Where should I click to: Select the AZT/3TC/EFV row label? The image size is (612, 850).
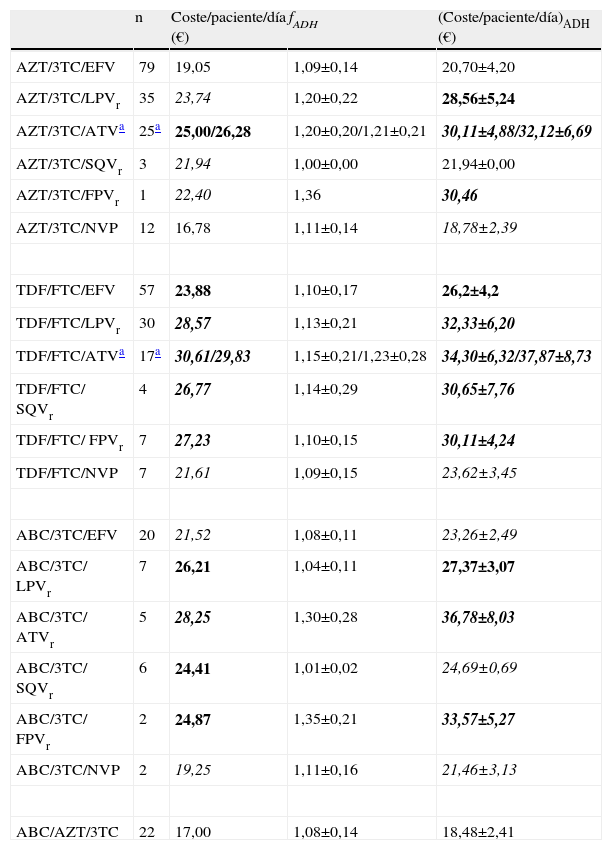[x=65, y=67]
